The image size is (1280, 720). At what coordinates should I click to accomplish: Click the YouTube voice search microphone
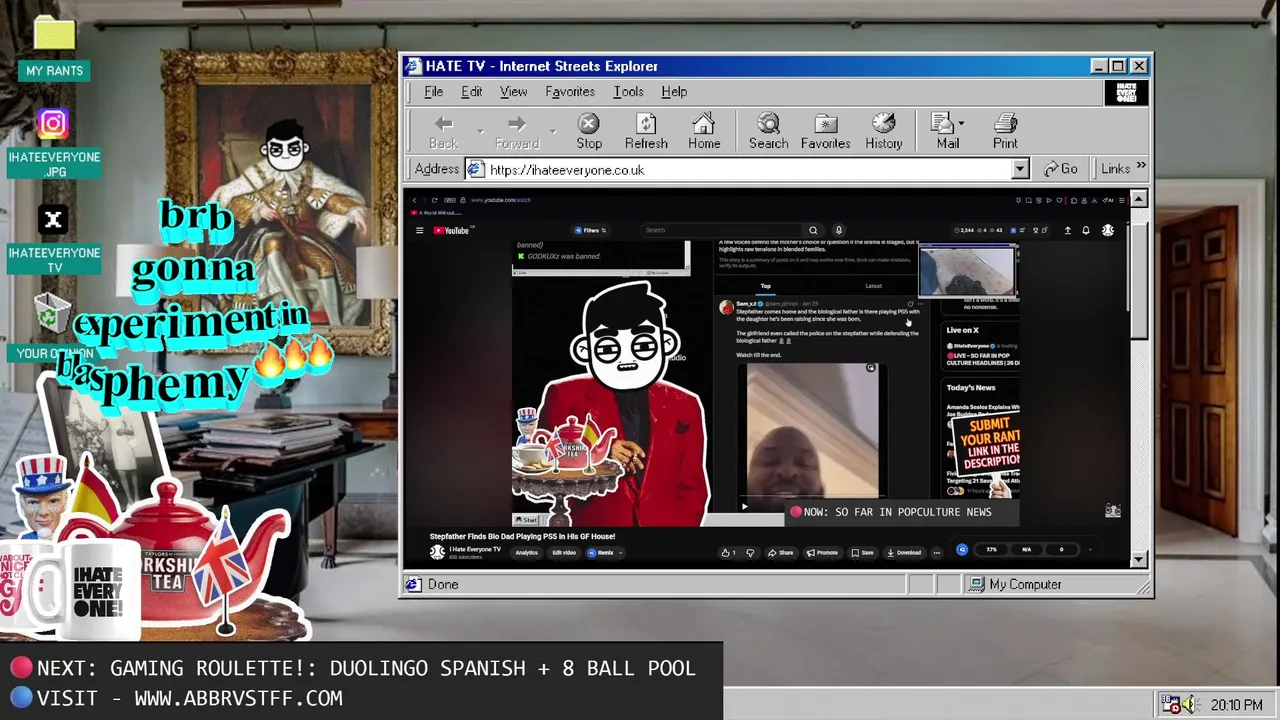tap(839, 230)
